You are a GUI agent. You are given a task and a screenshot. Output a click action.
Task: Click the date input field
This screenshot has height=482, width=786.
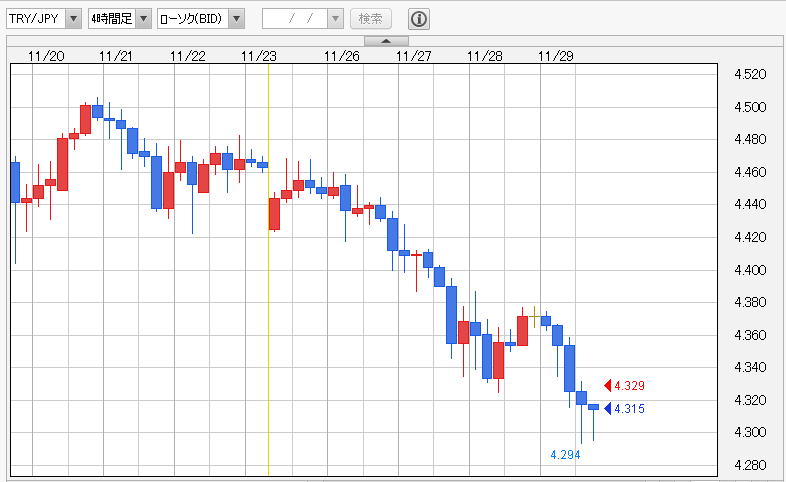pyautogui.click(x=295, y=19)
